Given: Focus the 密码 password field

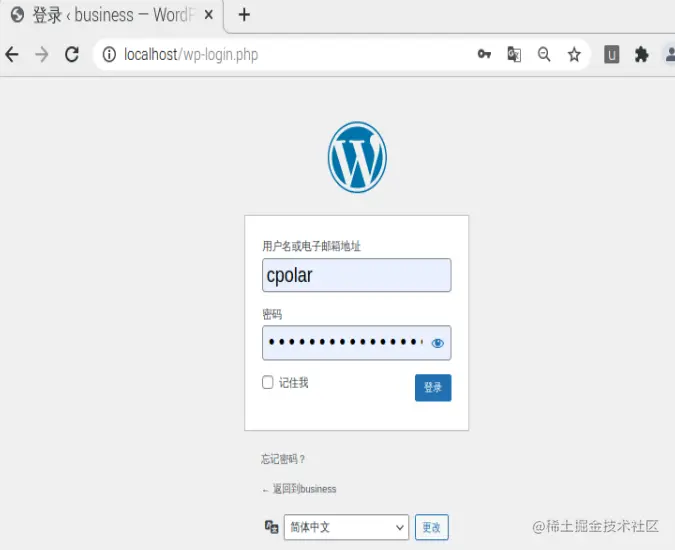Looking at the screenshot, I should (x=356, y=343).
